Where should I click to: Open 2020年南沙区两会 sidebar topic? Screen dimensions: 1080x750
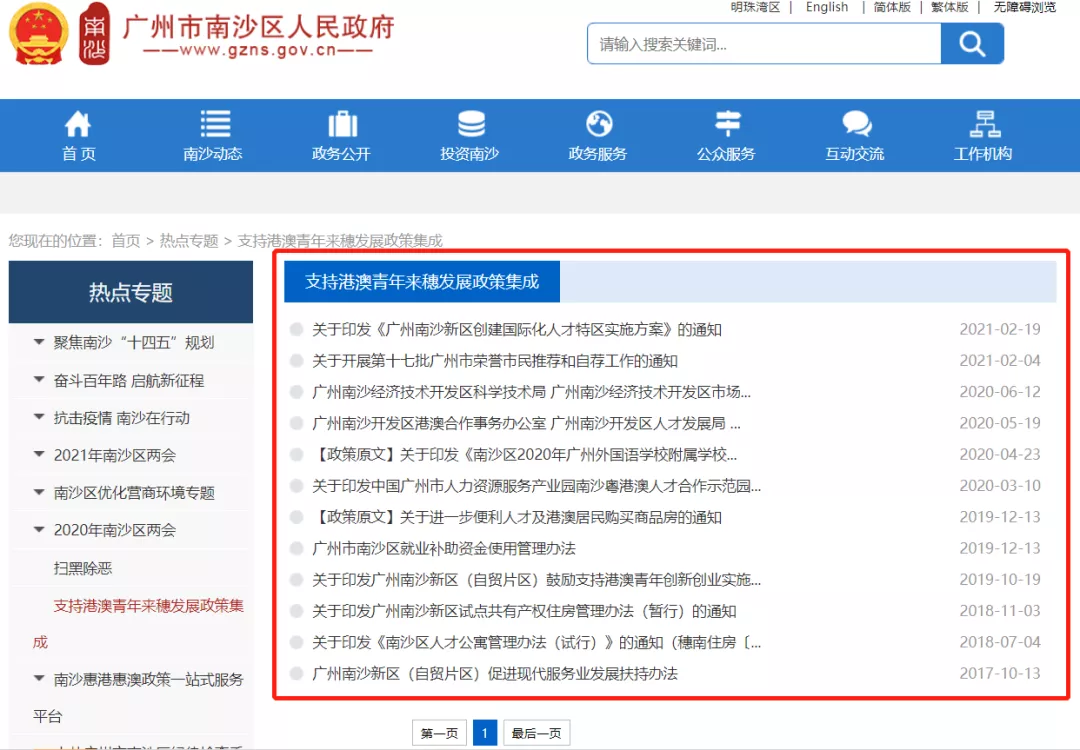click(x=114, y=530)
